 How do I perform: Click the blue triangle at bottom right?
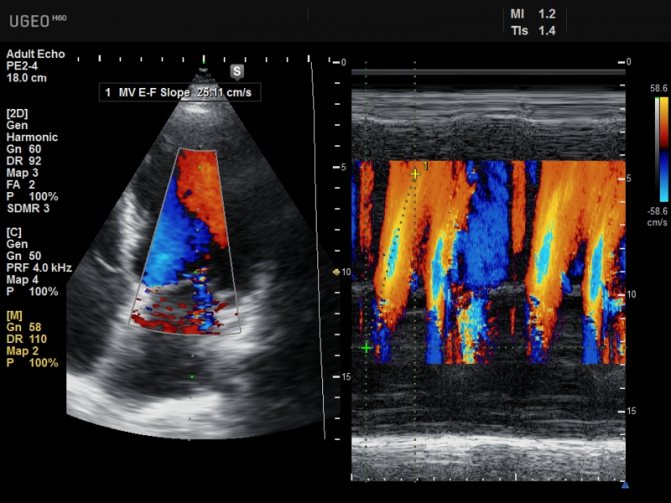point(625,485)
